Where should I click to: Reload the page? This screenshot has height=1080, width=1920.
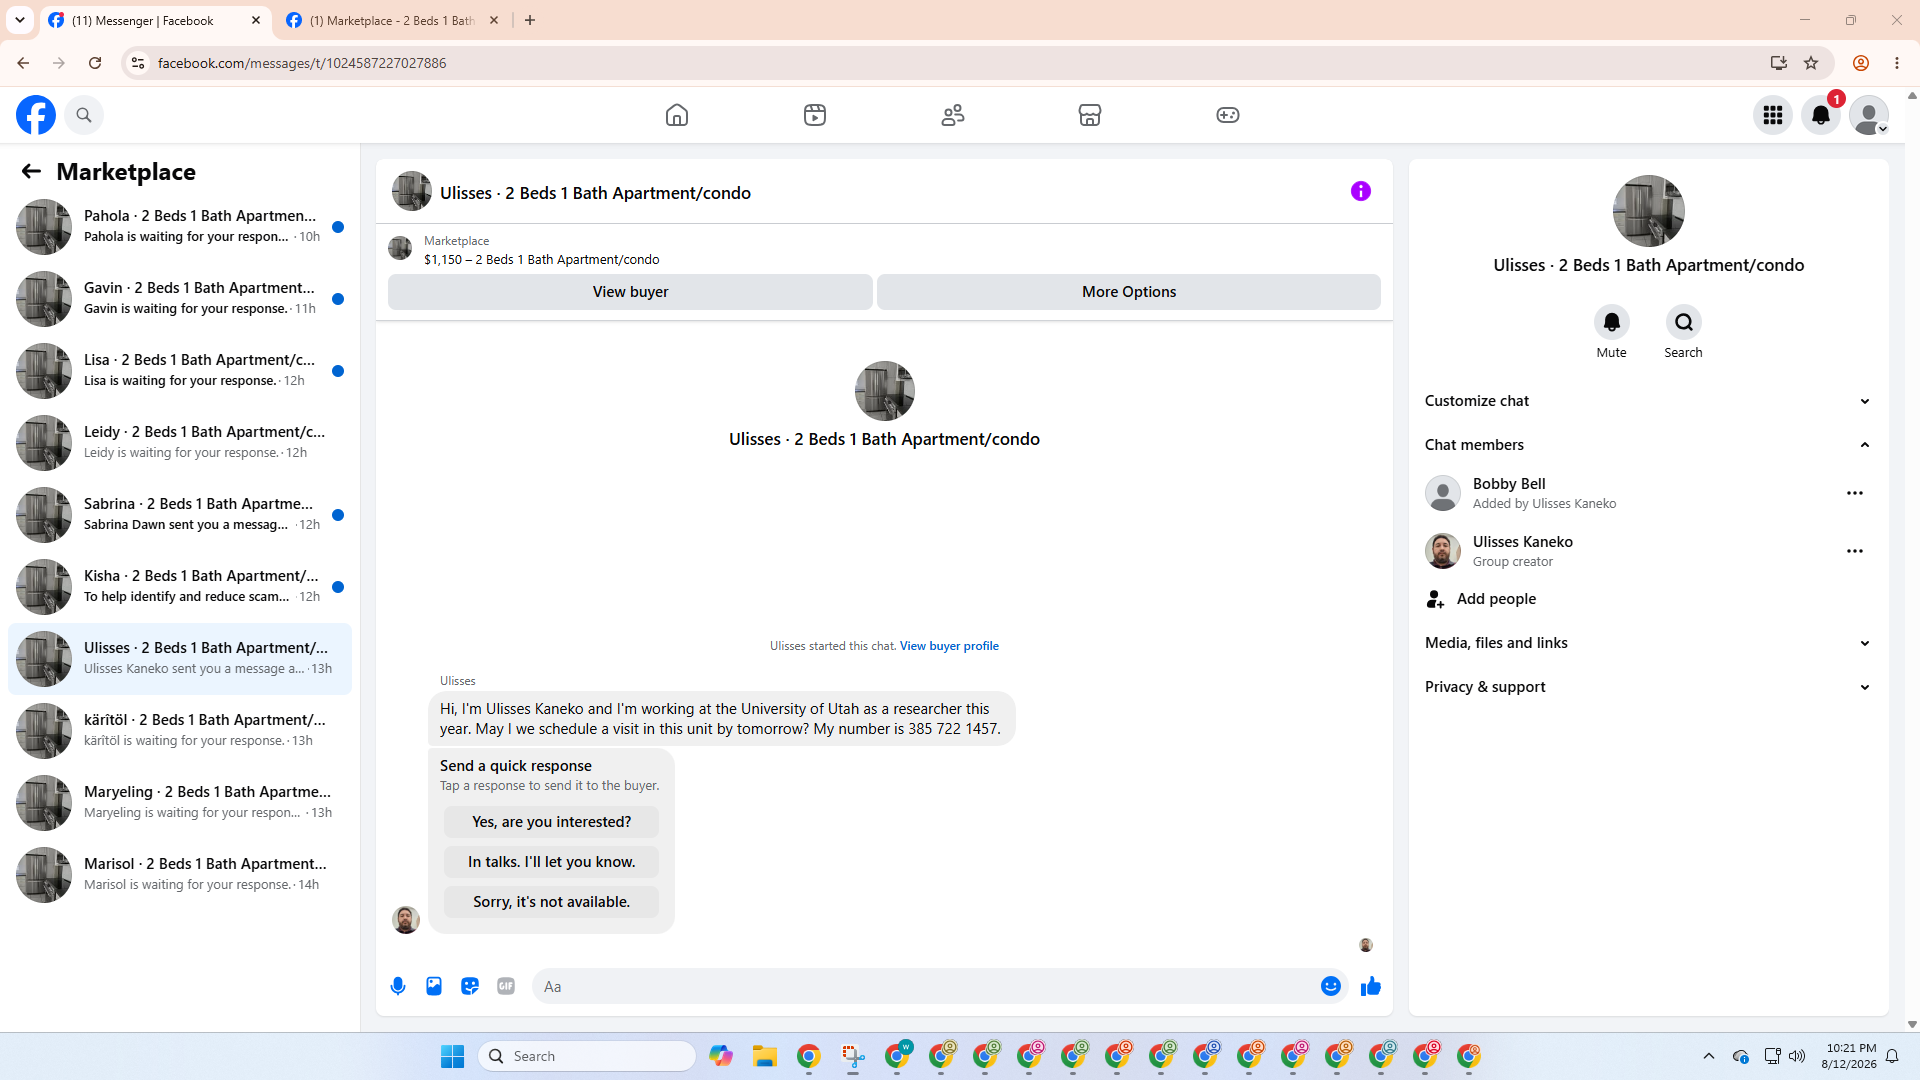point(95,63)
